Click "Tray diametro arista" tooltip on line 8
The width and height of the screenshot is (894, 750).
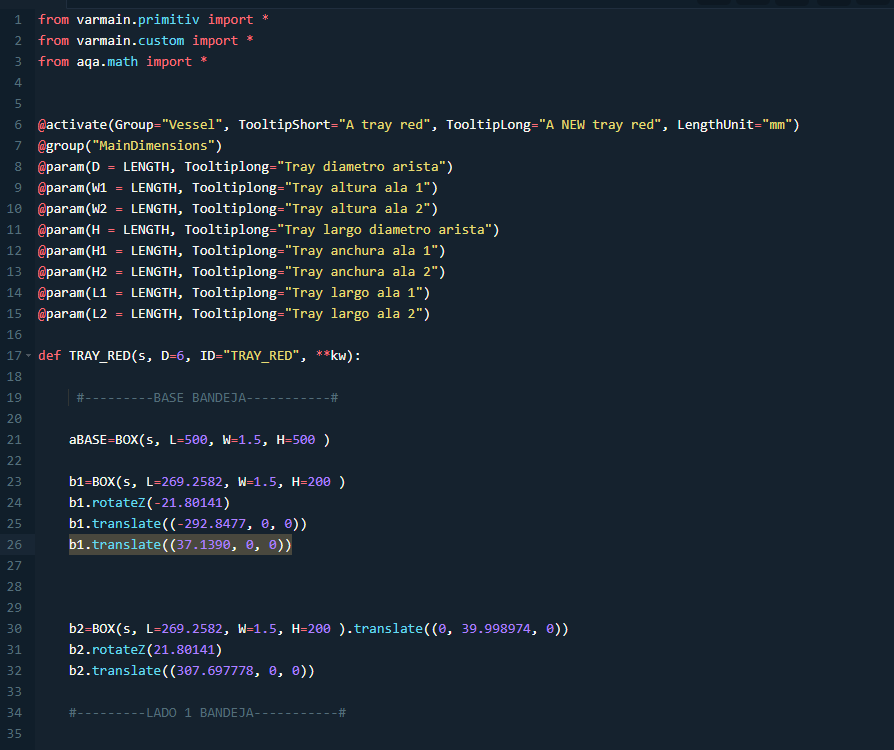(x=361, y=167)
